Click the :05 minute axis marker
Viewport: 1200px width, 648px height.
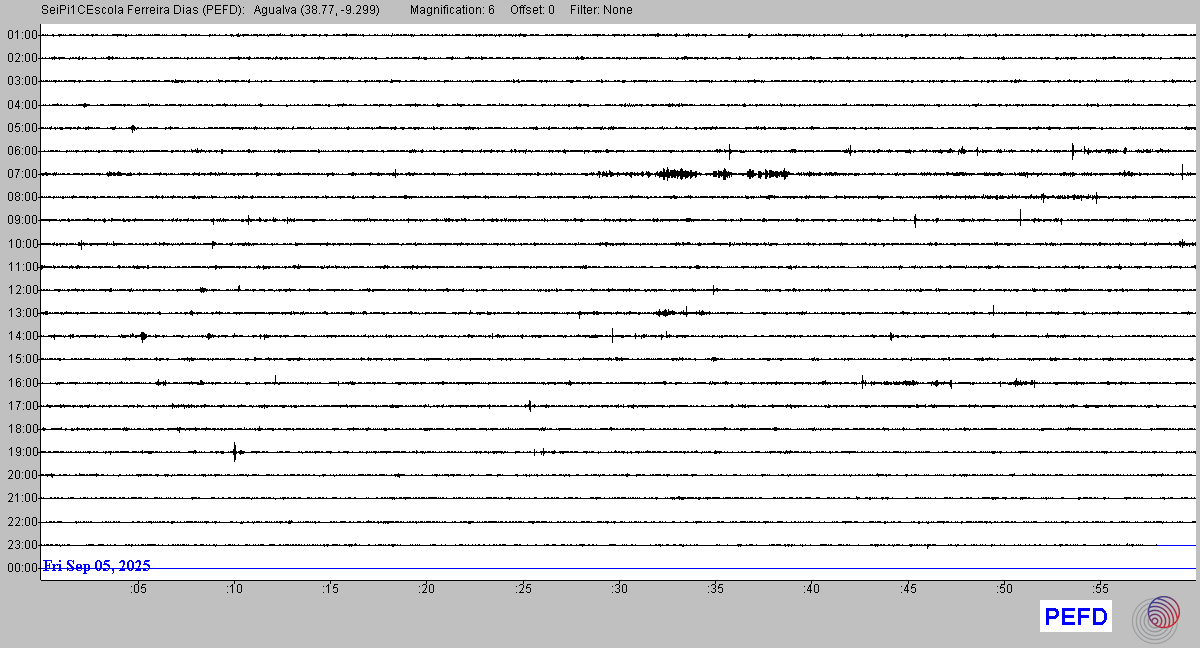[138, 589]
